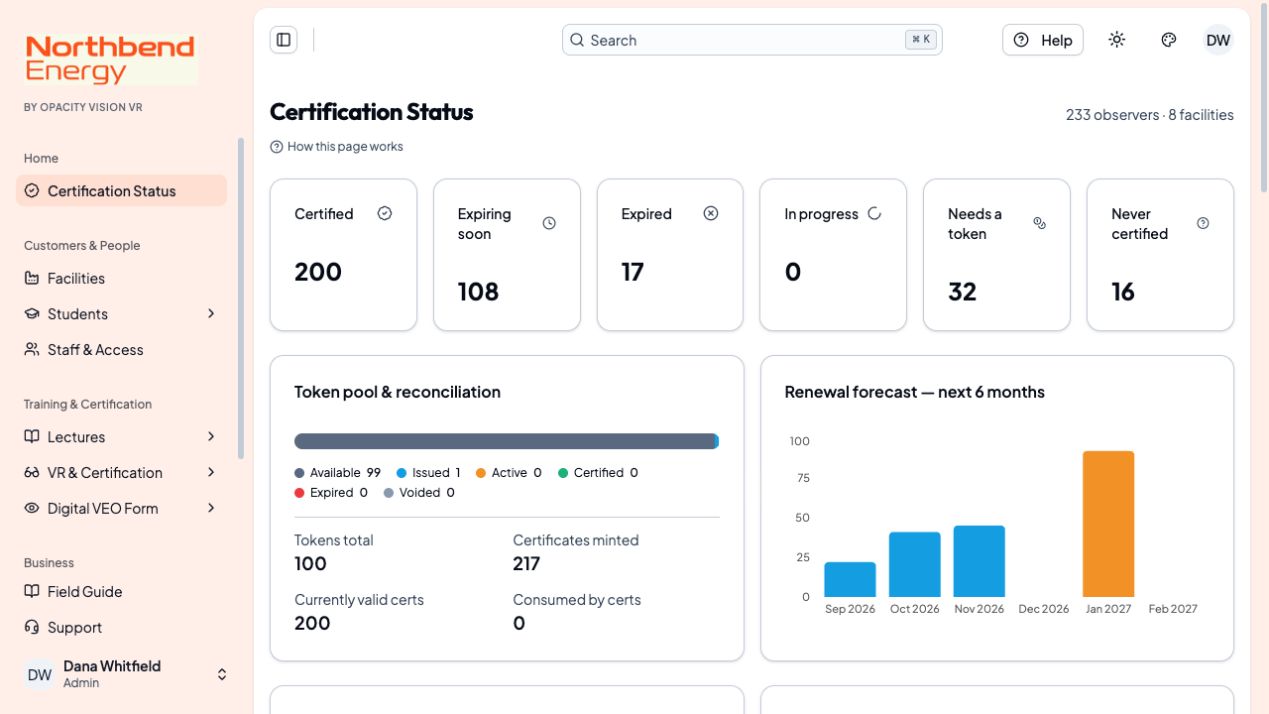The width and height of the screenshot is (1269, 714).
Task: Click the Students graduation cap icon
Action: (32, 314)
